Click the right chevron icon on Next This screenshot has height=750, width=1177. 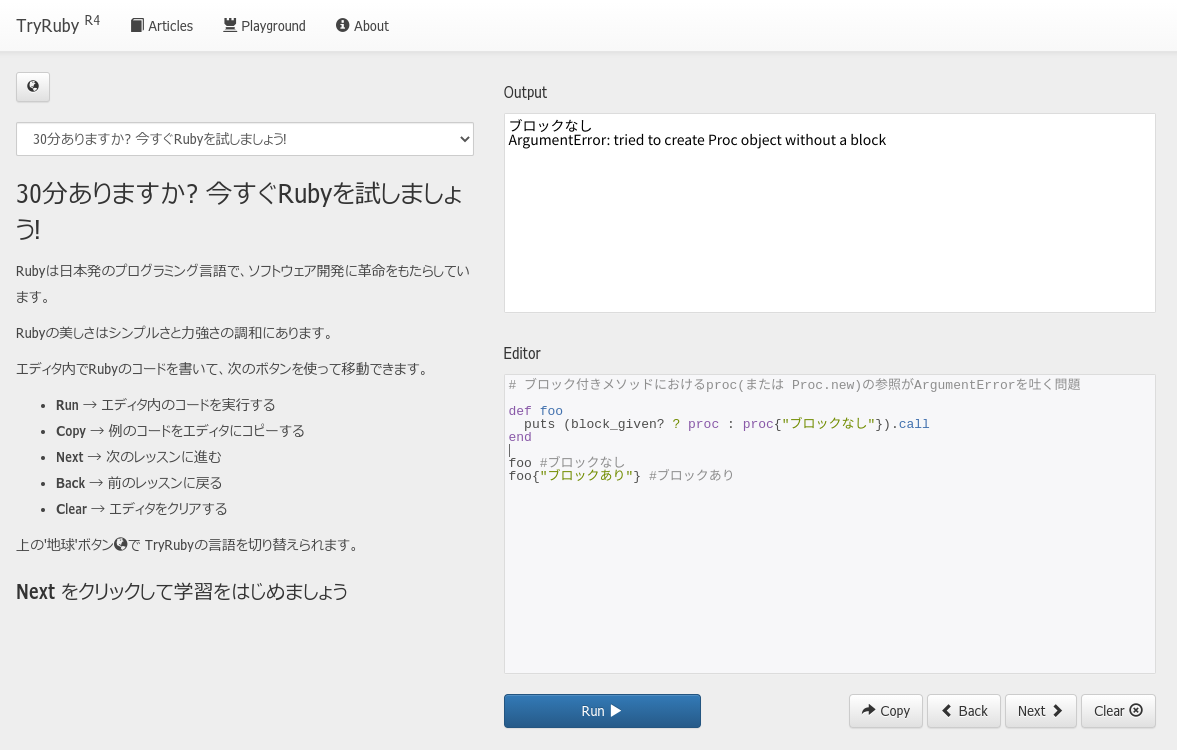pos(1058,711)
